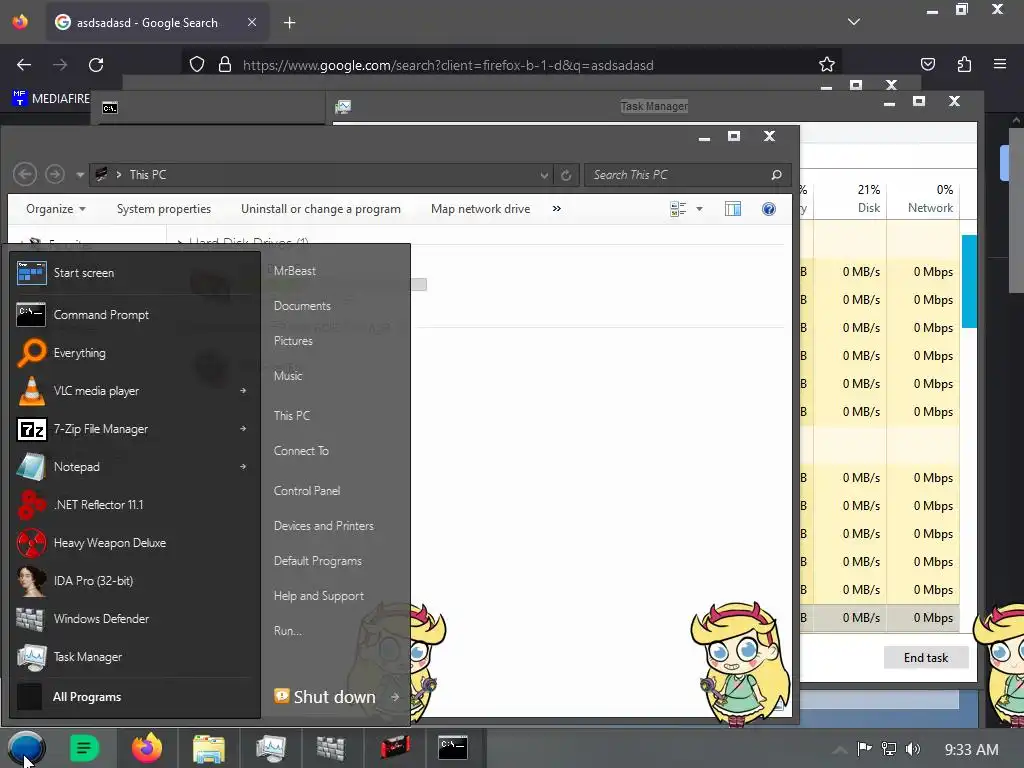Bookmark page with star icon in Firefox
Viewport: 1024px width, 768px height.
point(827,65)
